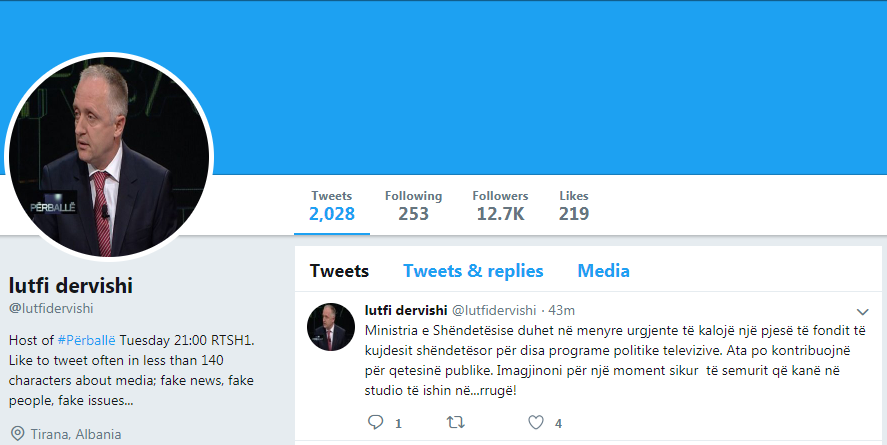The width and height of the screenshot is (887, 445).
Task: Open the Tweets & replies tab
Action: (473, 271)
